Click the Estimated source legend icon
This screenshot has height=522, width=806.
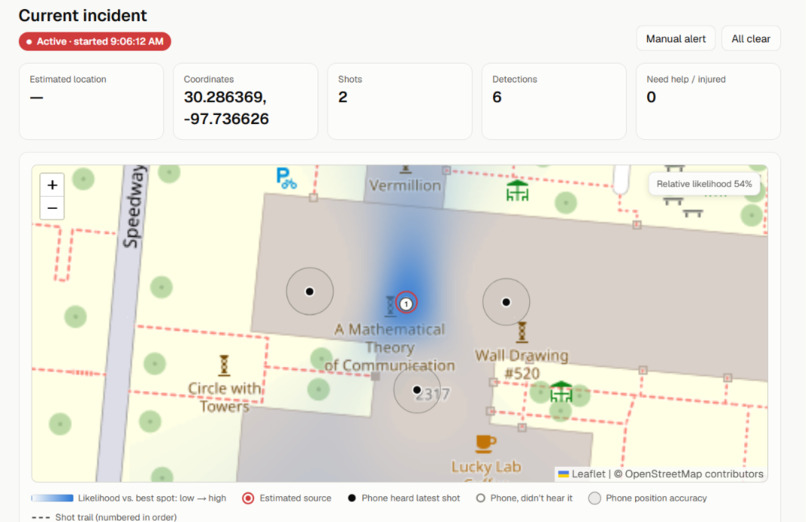(x=248, y=498)
